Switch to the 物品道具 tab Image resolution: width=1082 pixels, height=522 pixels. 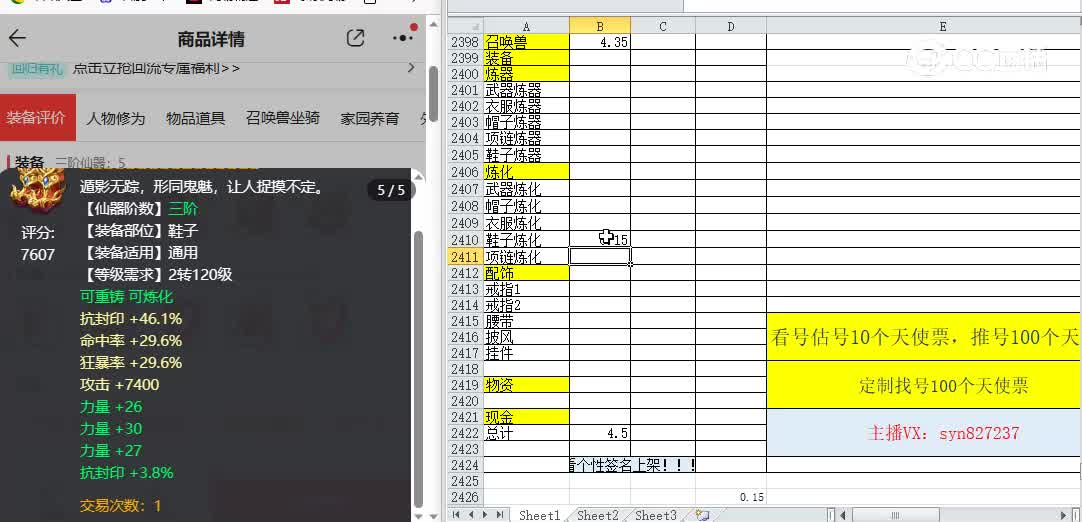(x=195, y=118)
